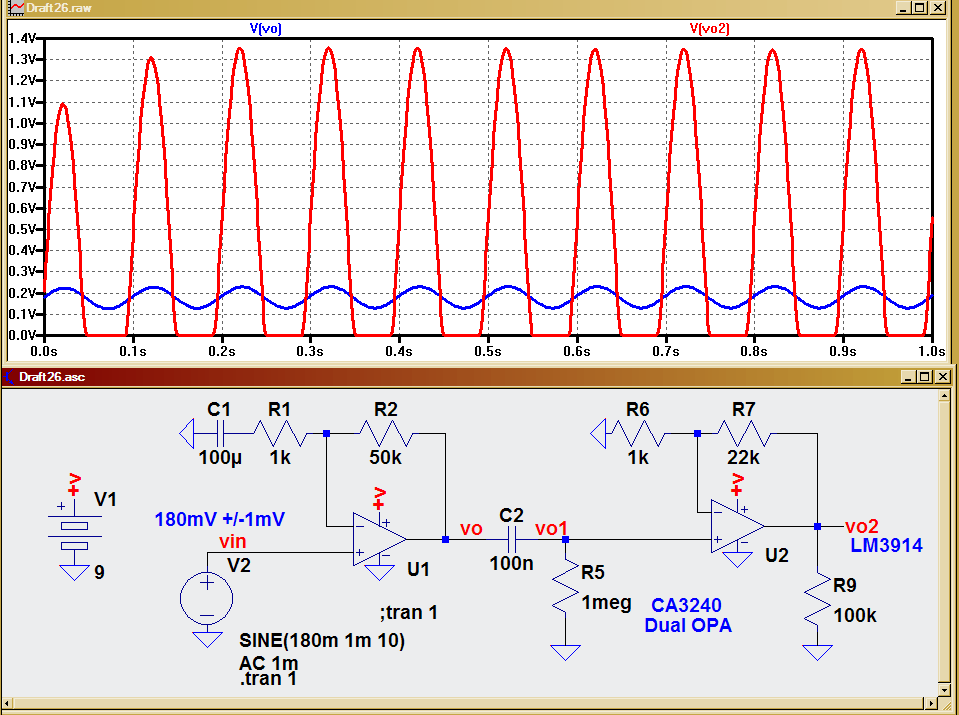
Task: Click the "Dual OPA" comment text
Action: [688, 625]
